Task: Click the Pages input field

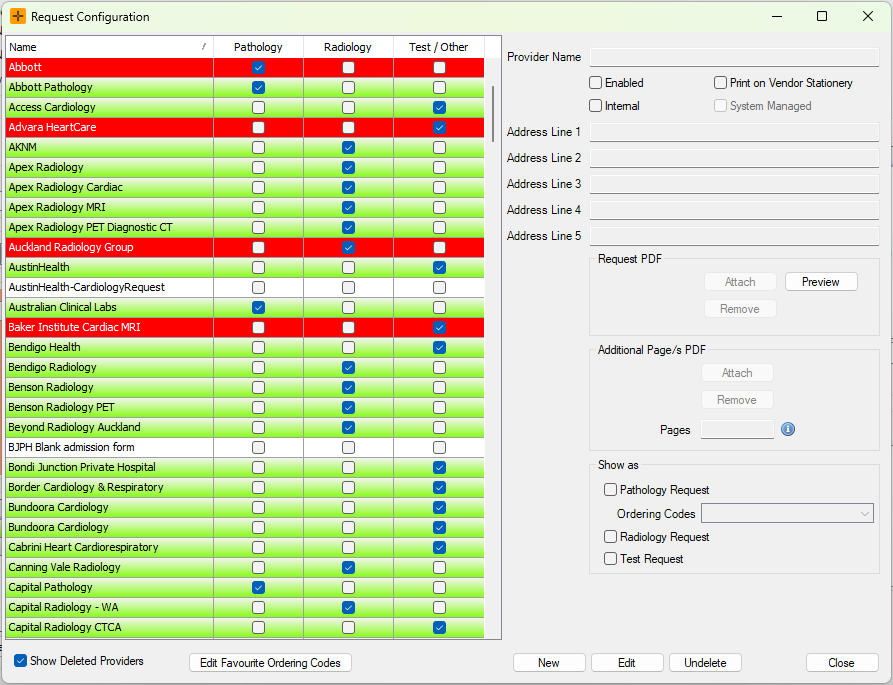Action: (x=738, y=429)
